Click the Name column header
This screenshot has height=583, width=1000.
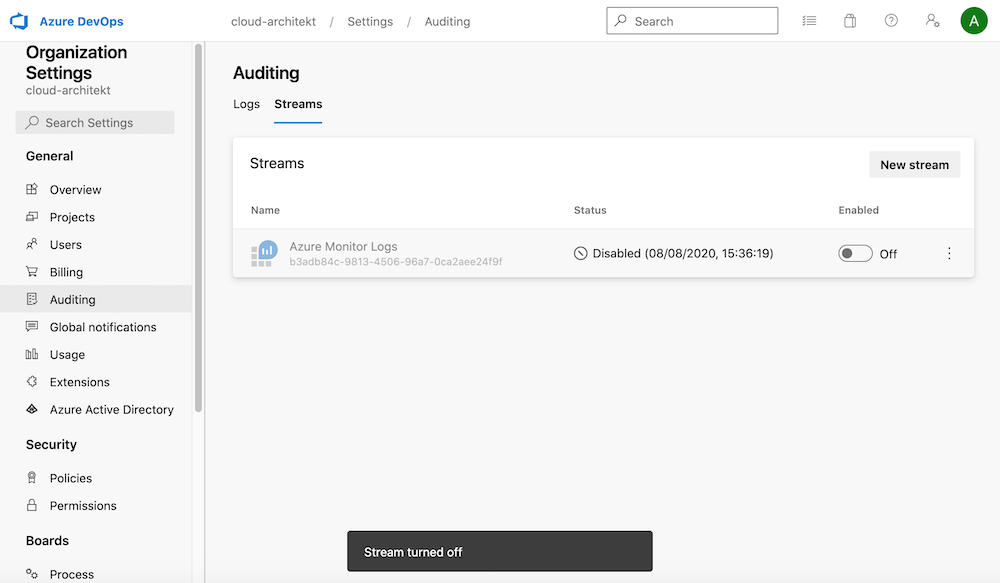(265, 210)
